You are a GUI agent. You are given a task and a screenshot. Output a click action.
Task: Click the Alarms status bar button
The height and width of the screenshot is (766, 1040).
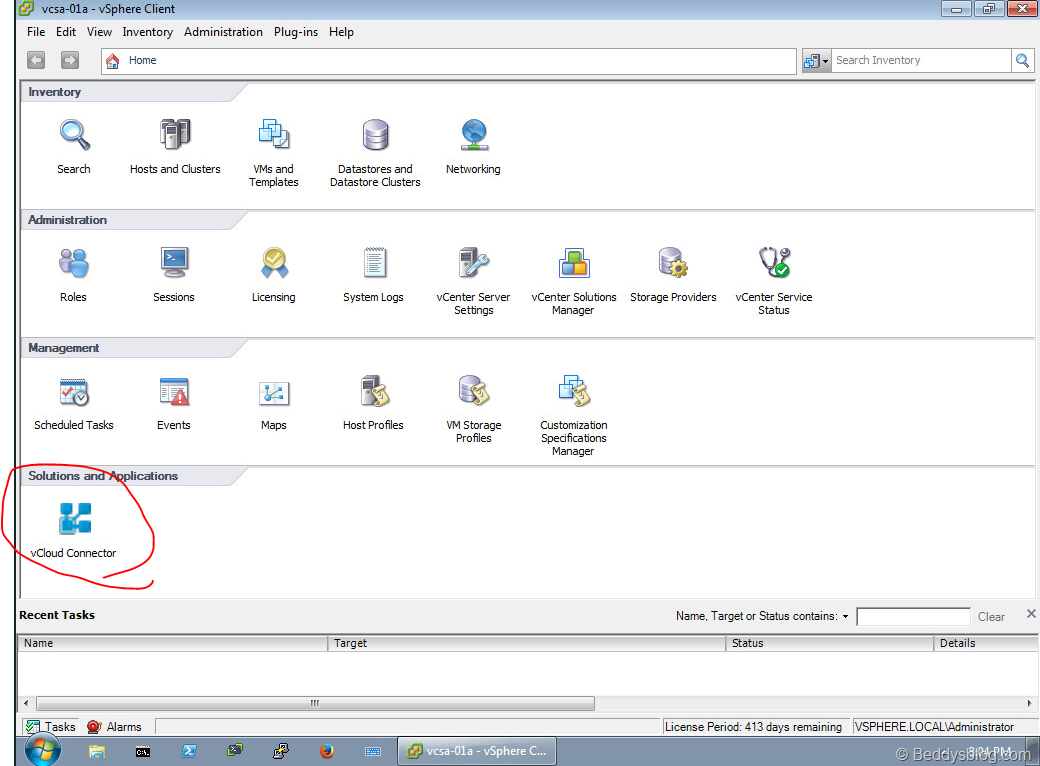coord(114,727)
